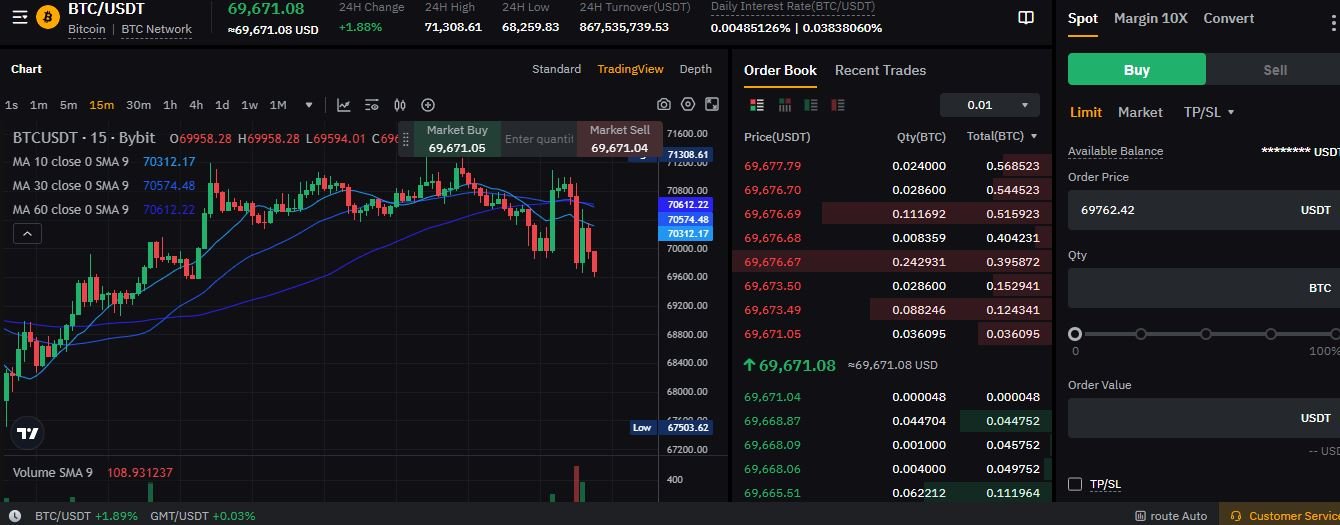This screenshot has width=1340, height=525.
Task: Click the Market Buy button on chart
Action: click(x=457, y=139)
